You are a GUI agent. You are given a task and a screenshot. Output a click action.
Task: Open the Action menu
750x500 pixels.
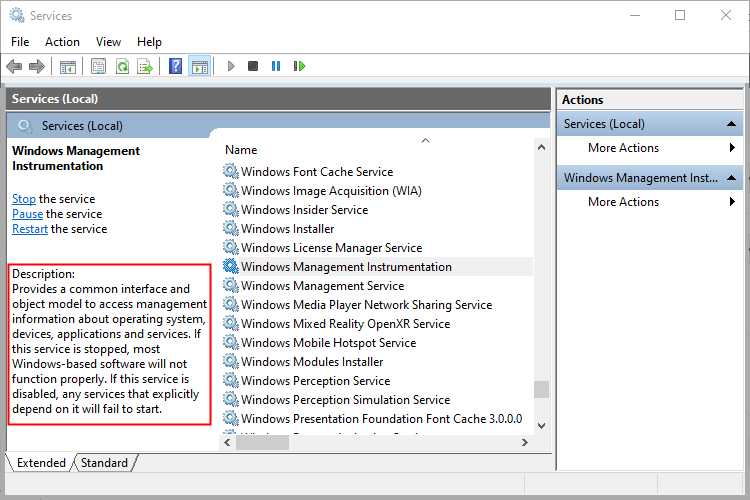(62, 42)
